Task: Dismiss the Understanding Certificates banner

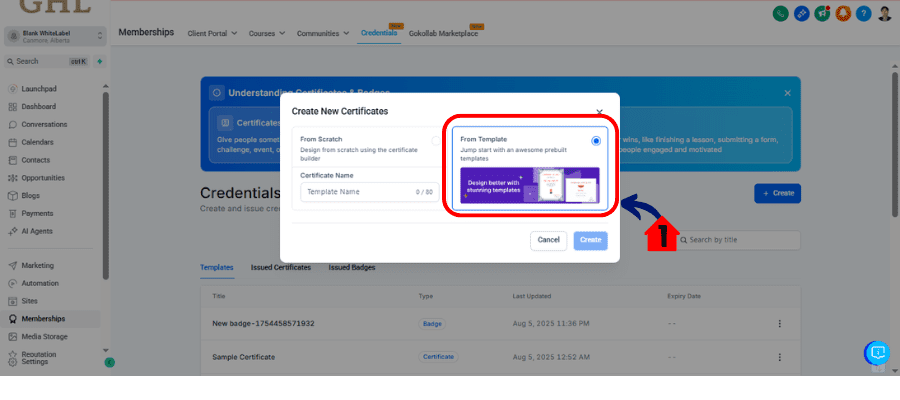Action: (788, 93)
